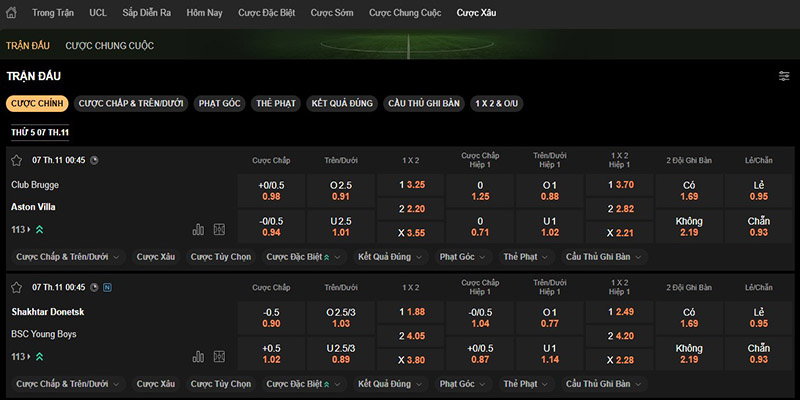This screenshot has width=800, height=400.
Task: Select the PHẠT GÓC filter pill
Action: tap(219, 103)
